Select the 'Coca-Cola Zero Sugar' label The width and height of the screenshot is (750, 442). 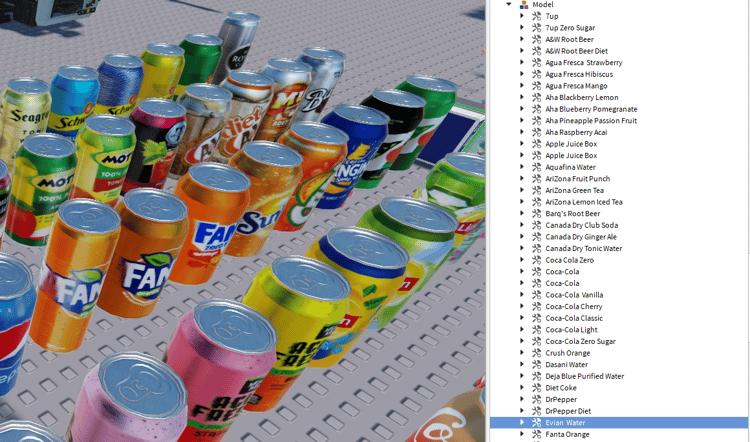pyautogui.click(x=581, y=342)
